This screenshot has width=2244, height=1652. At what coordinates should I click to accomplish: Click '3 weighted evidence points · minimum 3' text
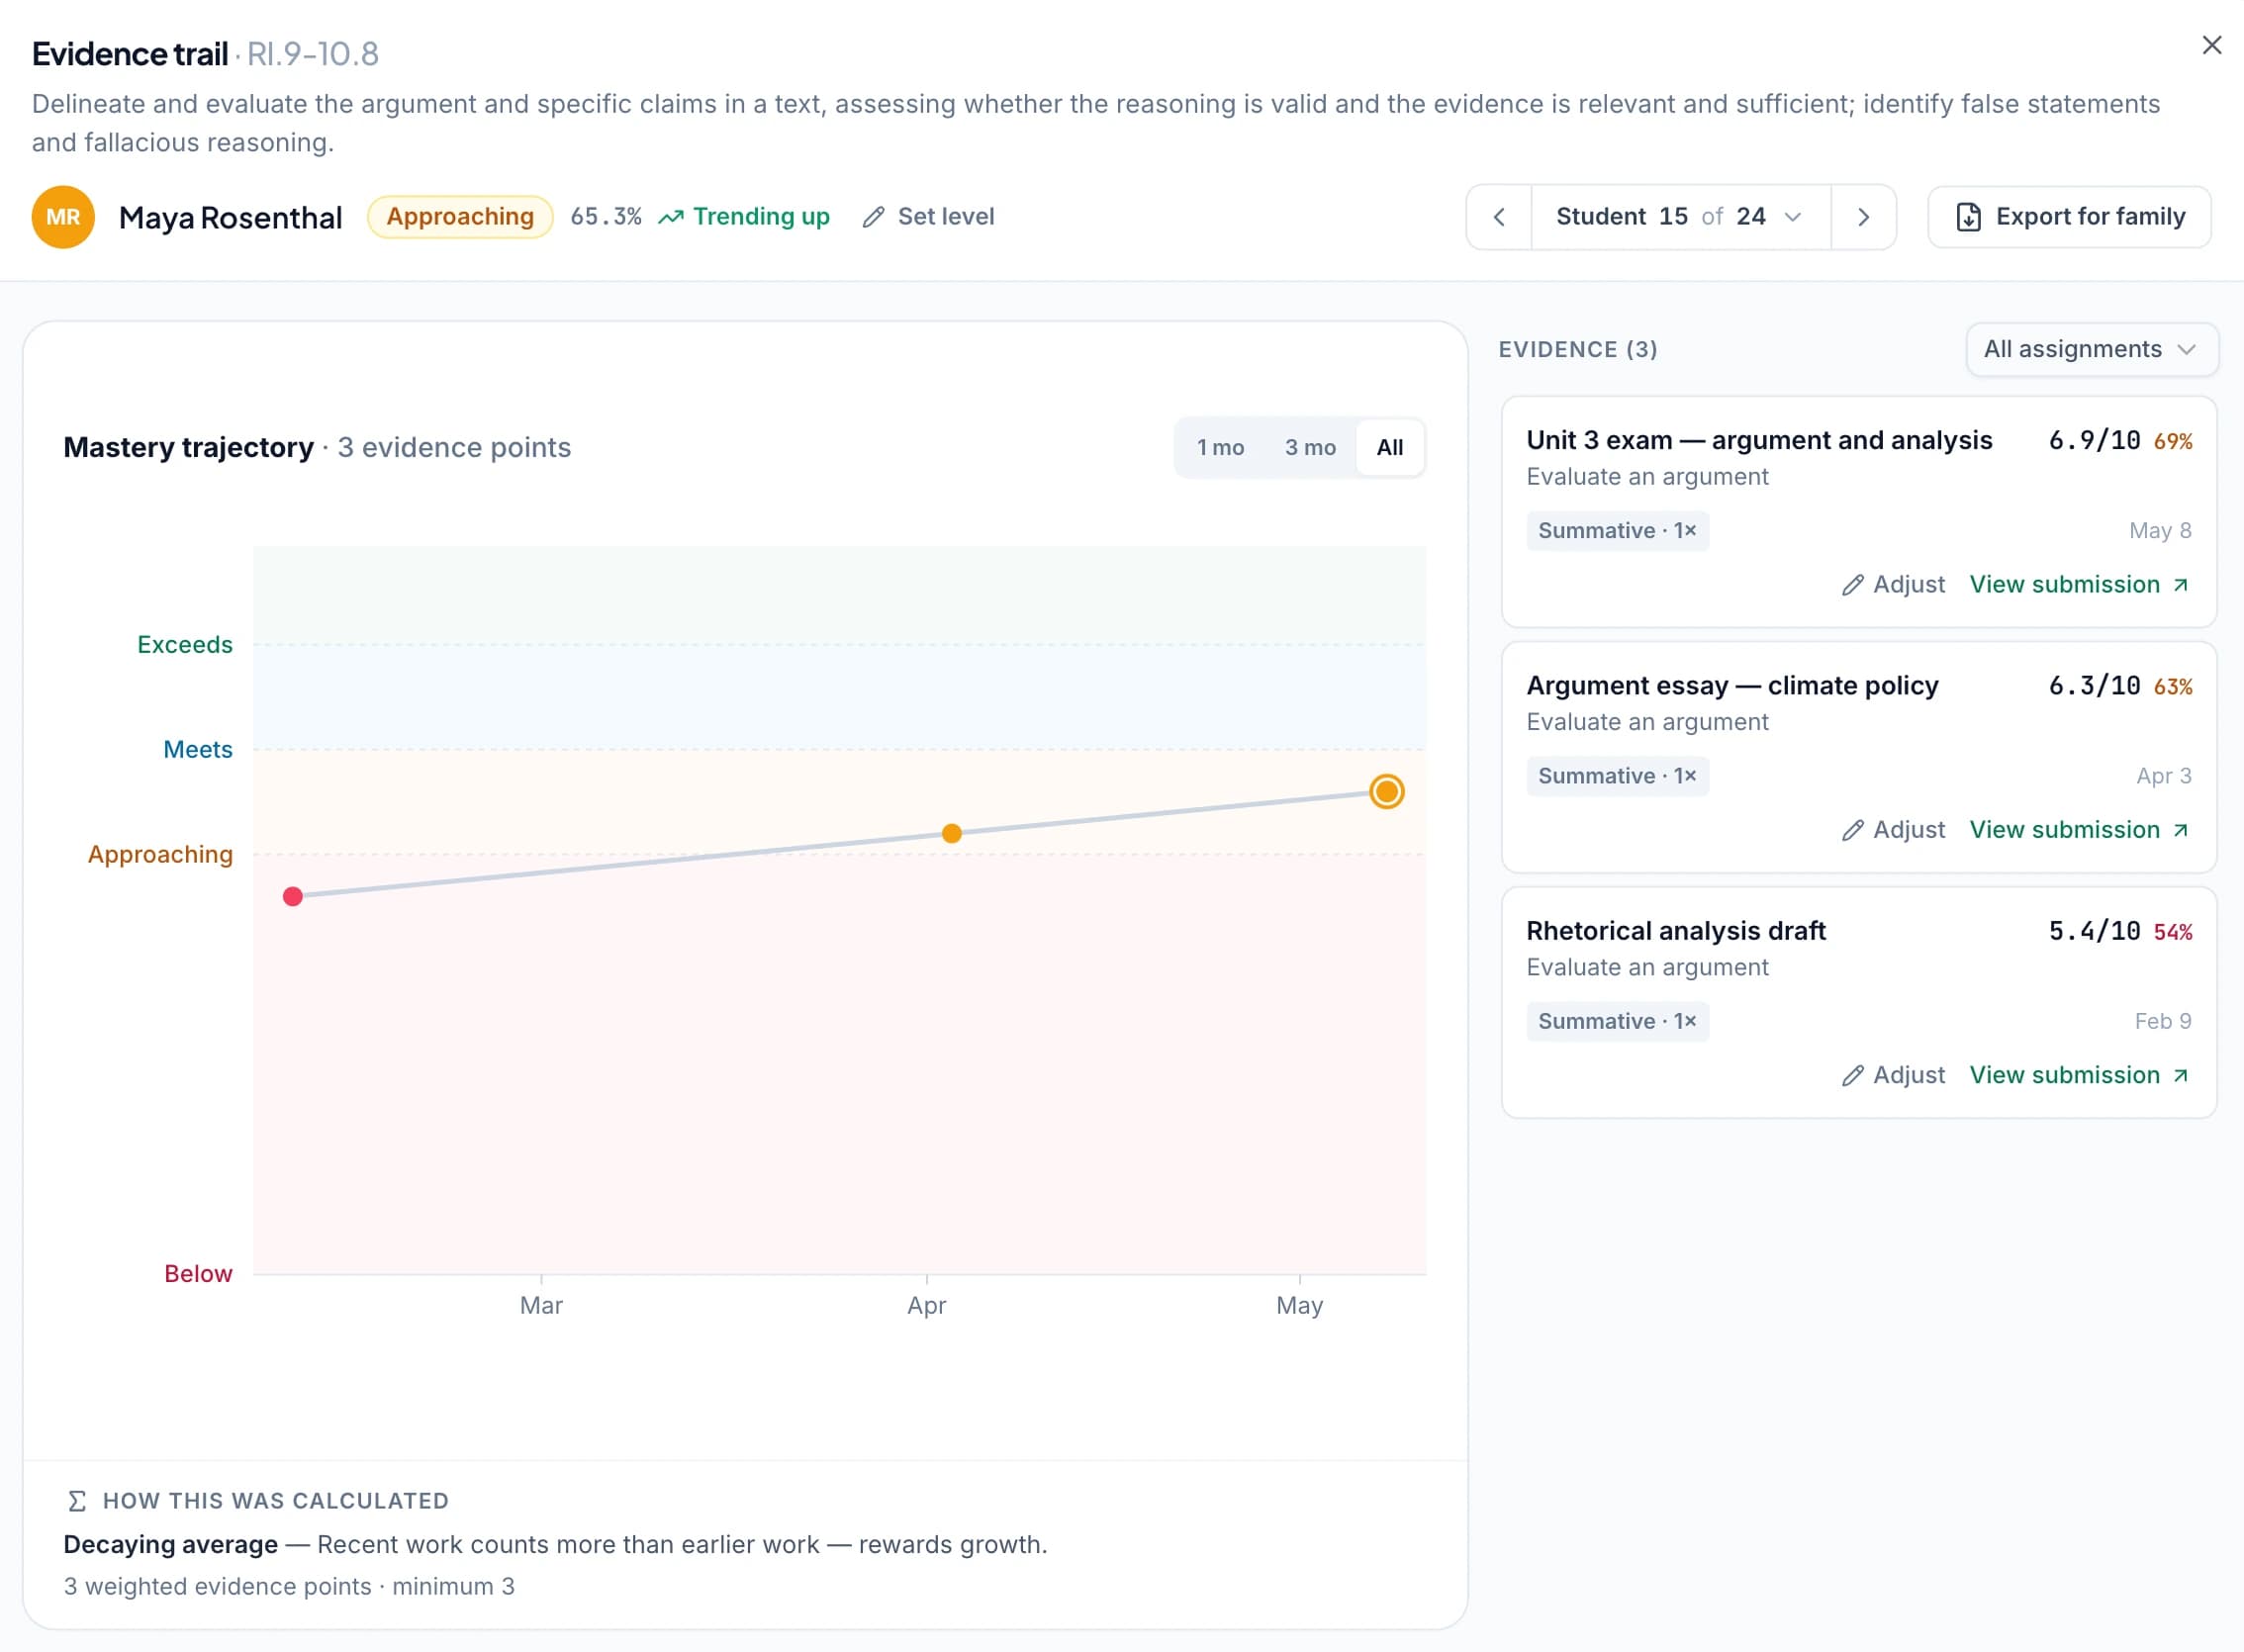click(289, 1587)
